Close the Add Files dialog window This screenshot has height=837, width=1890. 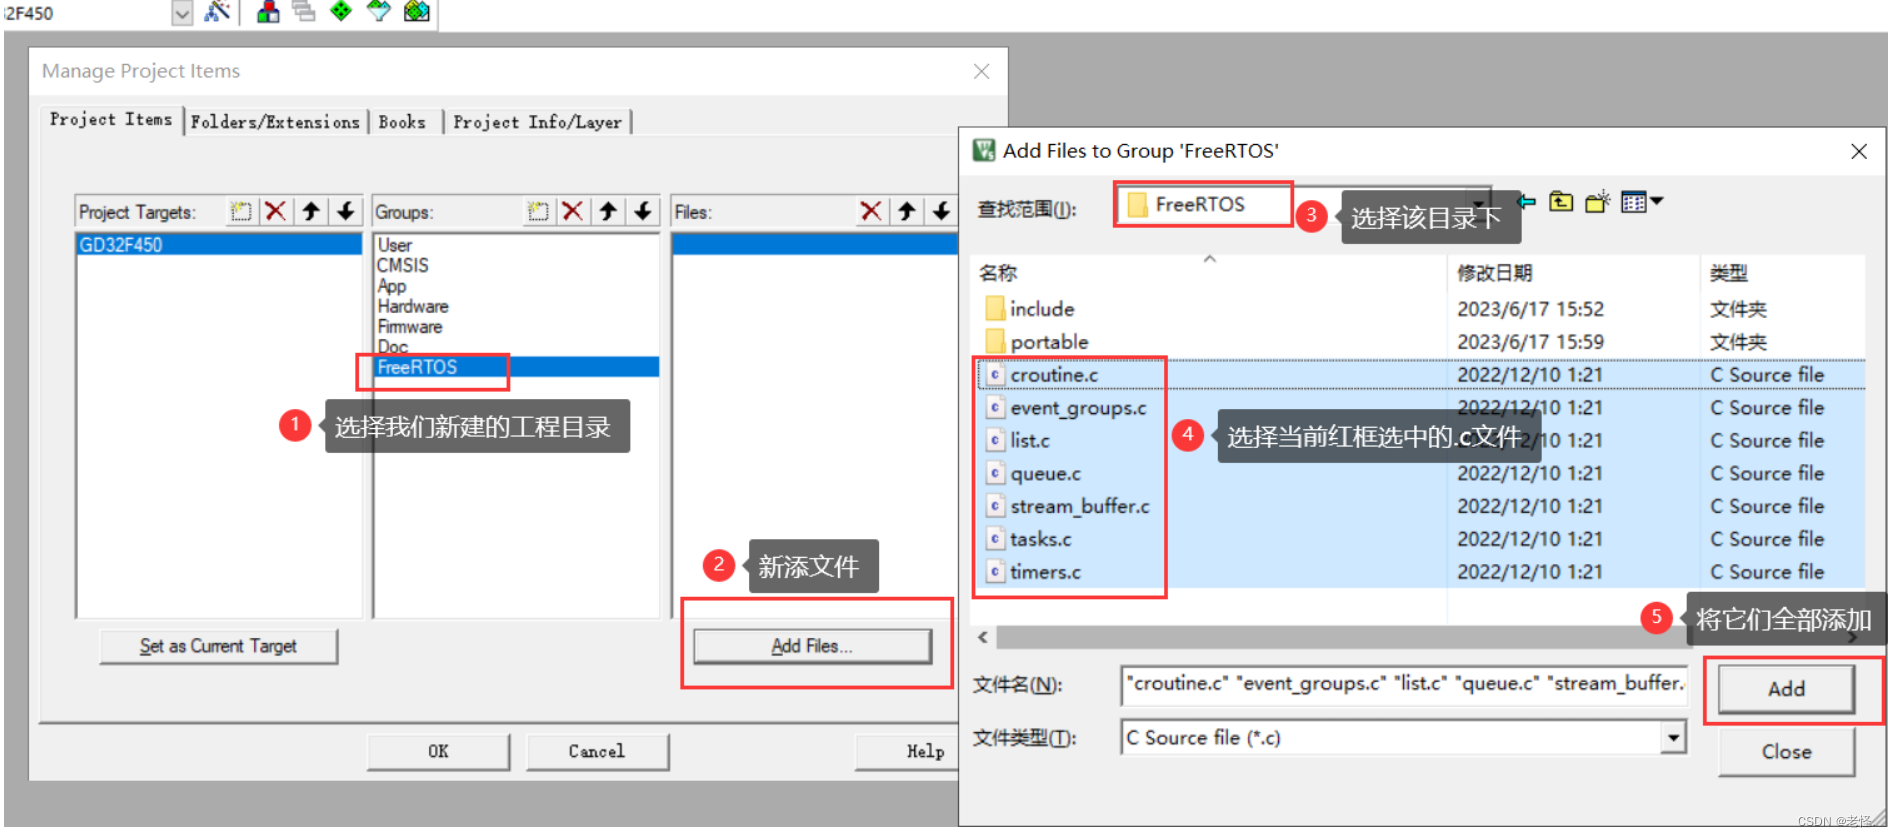(1859, 151)
